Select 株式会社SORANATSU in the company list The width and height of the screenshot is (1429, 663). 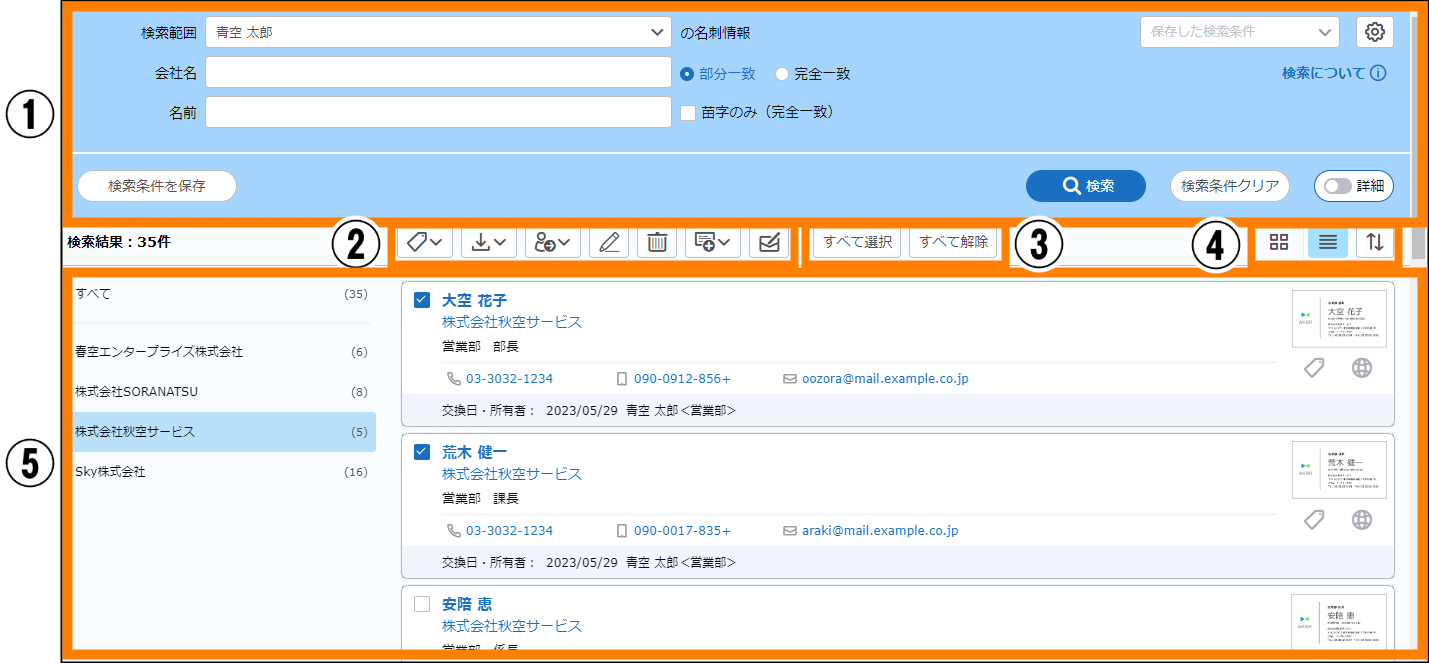(137, 391)
